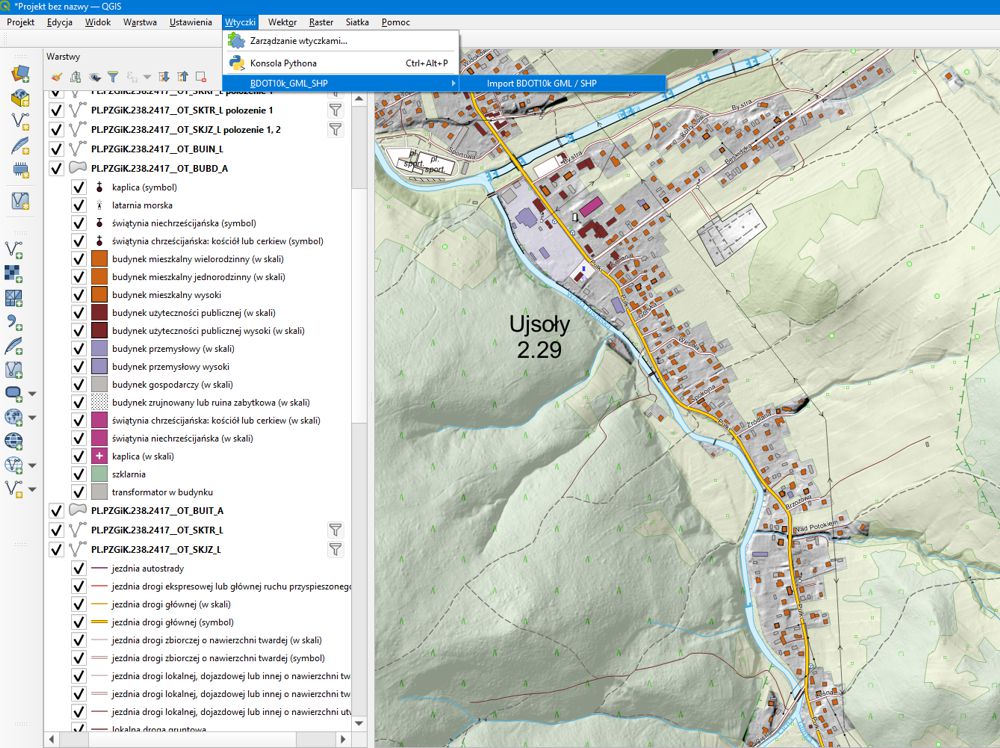Open dropdown arrow beside Add WFS layer icon

[32, 466]
